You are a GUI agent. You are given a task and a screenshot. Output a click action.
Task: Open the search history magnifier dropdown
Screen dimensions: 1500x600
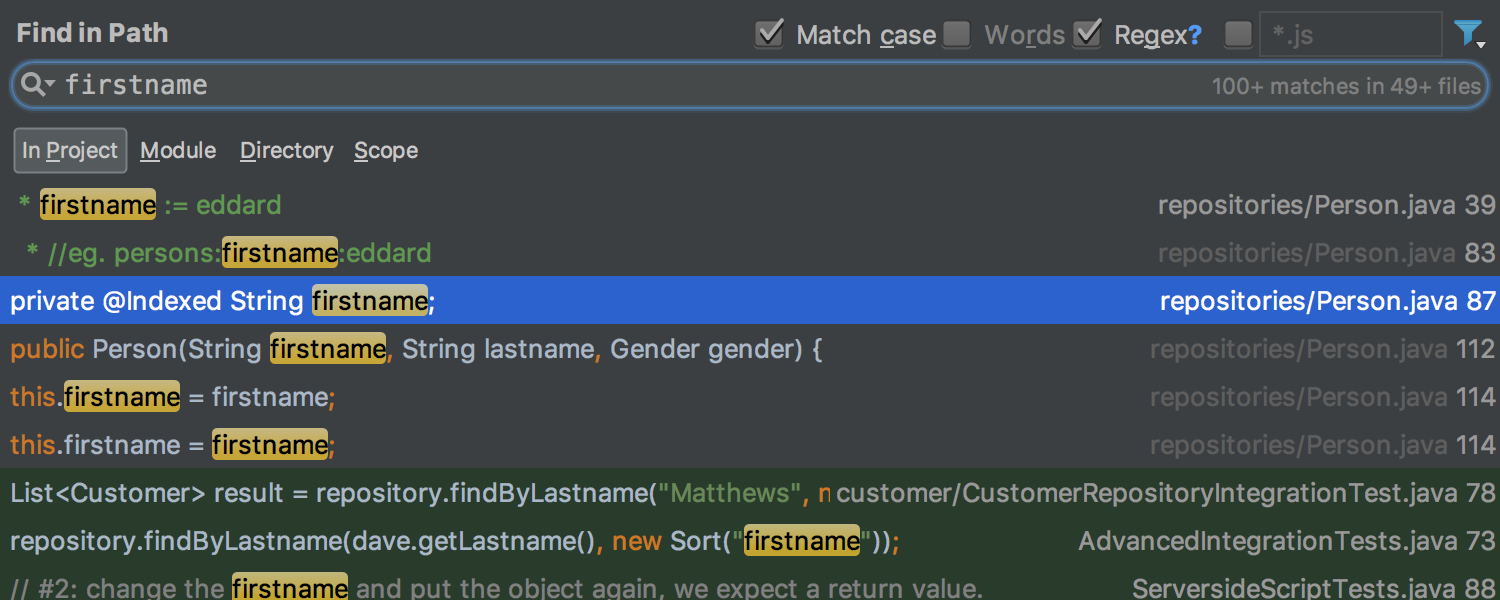36,85
